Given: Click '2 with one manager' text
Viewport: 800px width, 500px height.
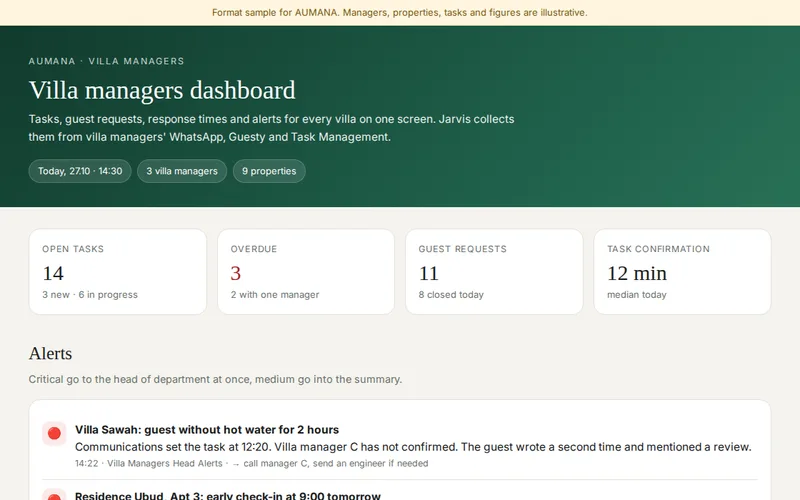Looking at the screenshot, I should (x=274, y=295).
